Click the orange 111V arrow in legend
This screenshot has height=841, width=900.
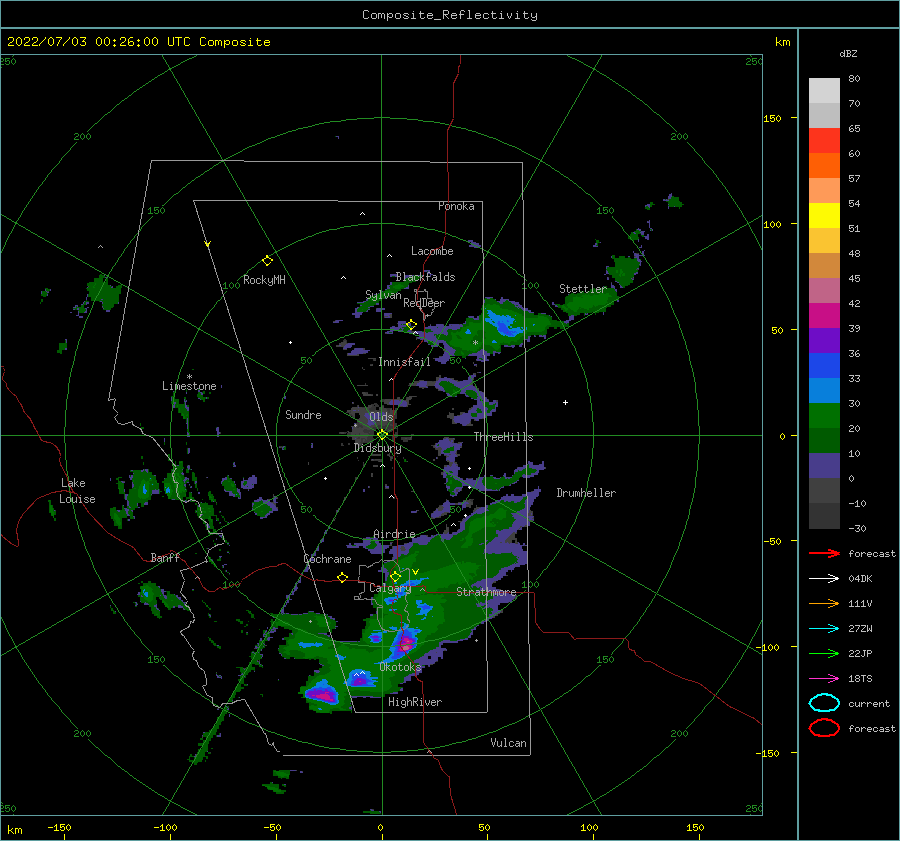point(824,603)
